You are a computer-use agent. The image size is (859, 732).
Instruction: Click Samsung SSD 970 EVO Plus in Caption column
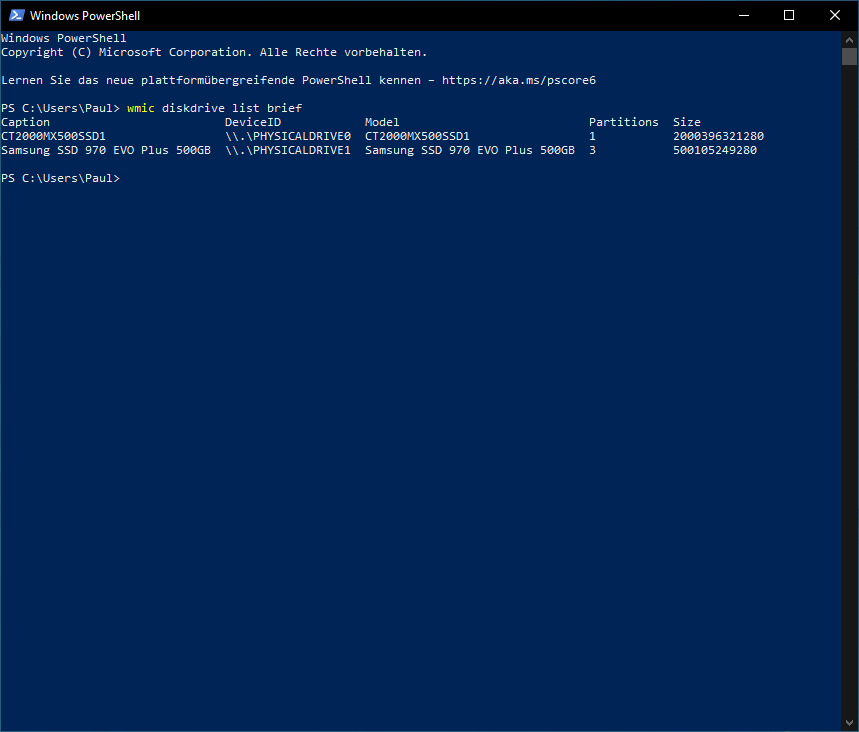(x=106, y=150)
